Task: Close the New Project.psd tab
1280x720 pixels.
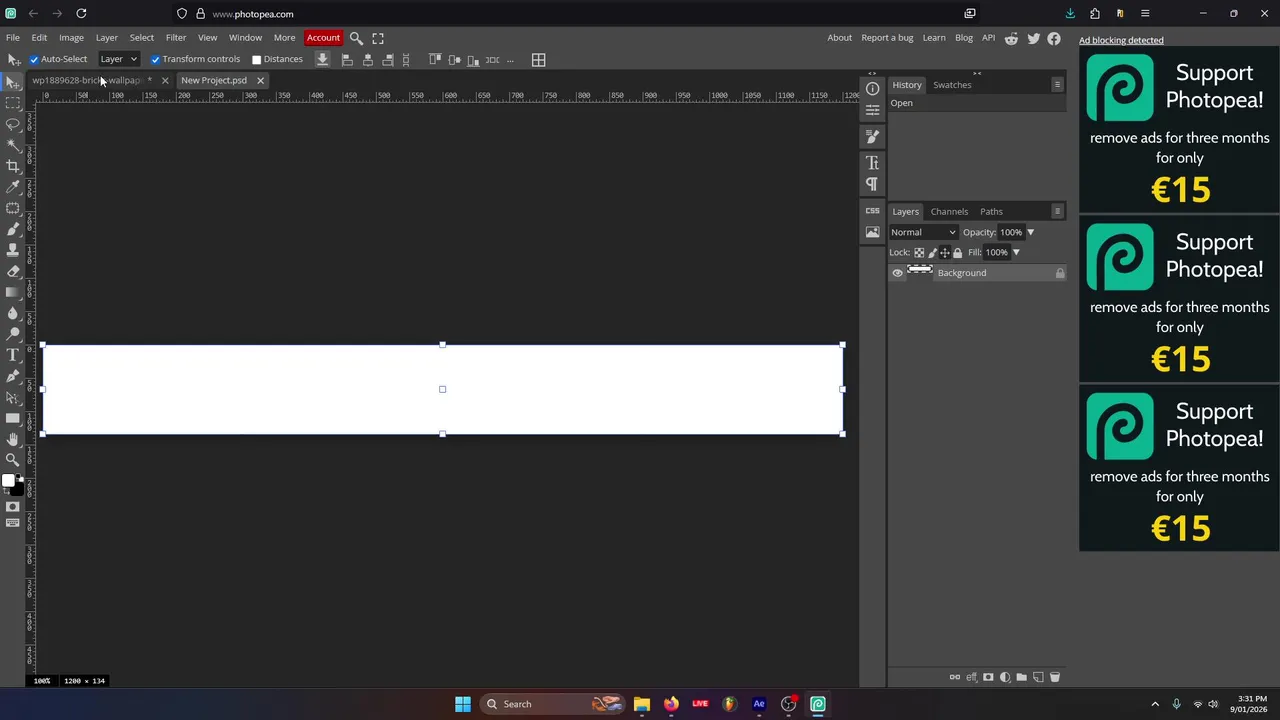Action: [260, 80]
